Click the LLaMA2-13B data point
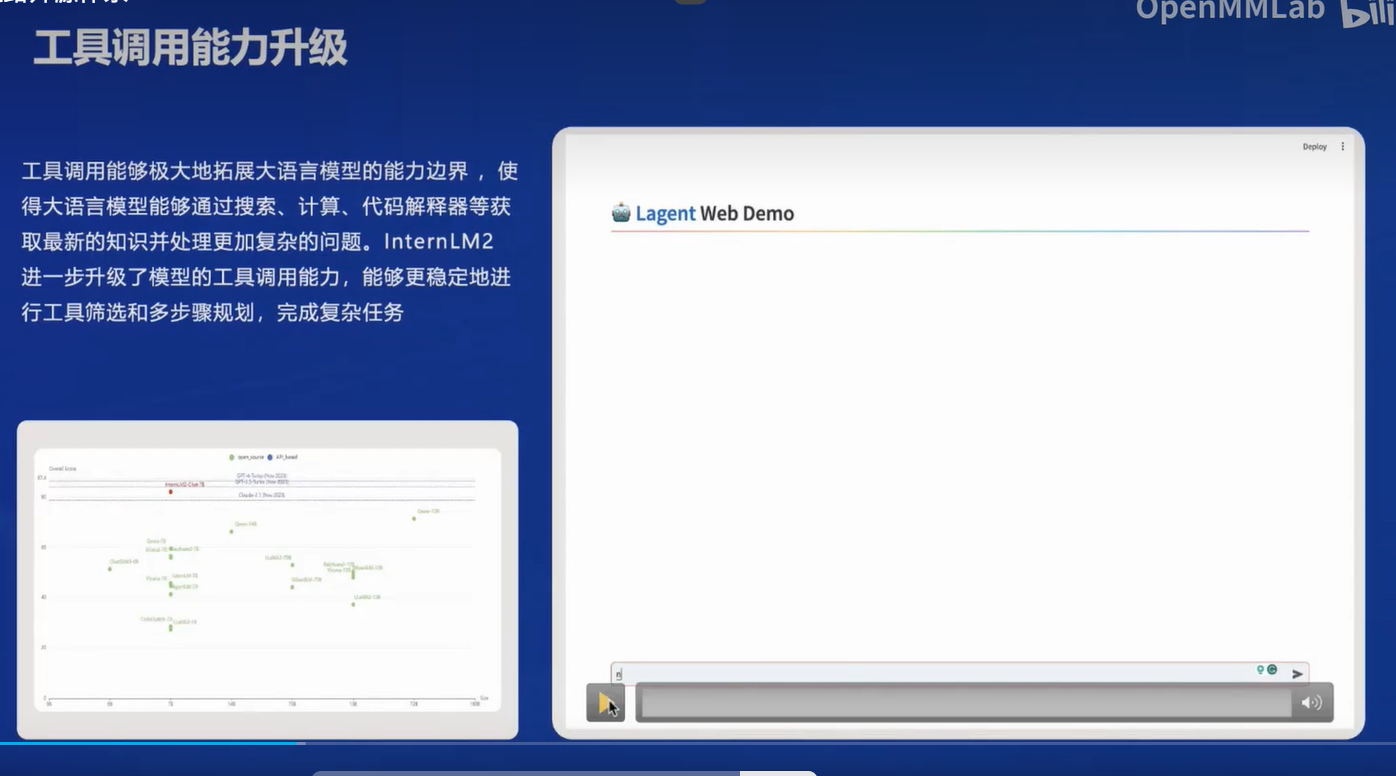The image size is (1396, 776). [353, 604]
